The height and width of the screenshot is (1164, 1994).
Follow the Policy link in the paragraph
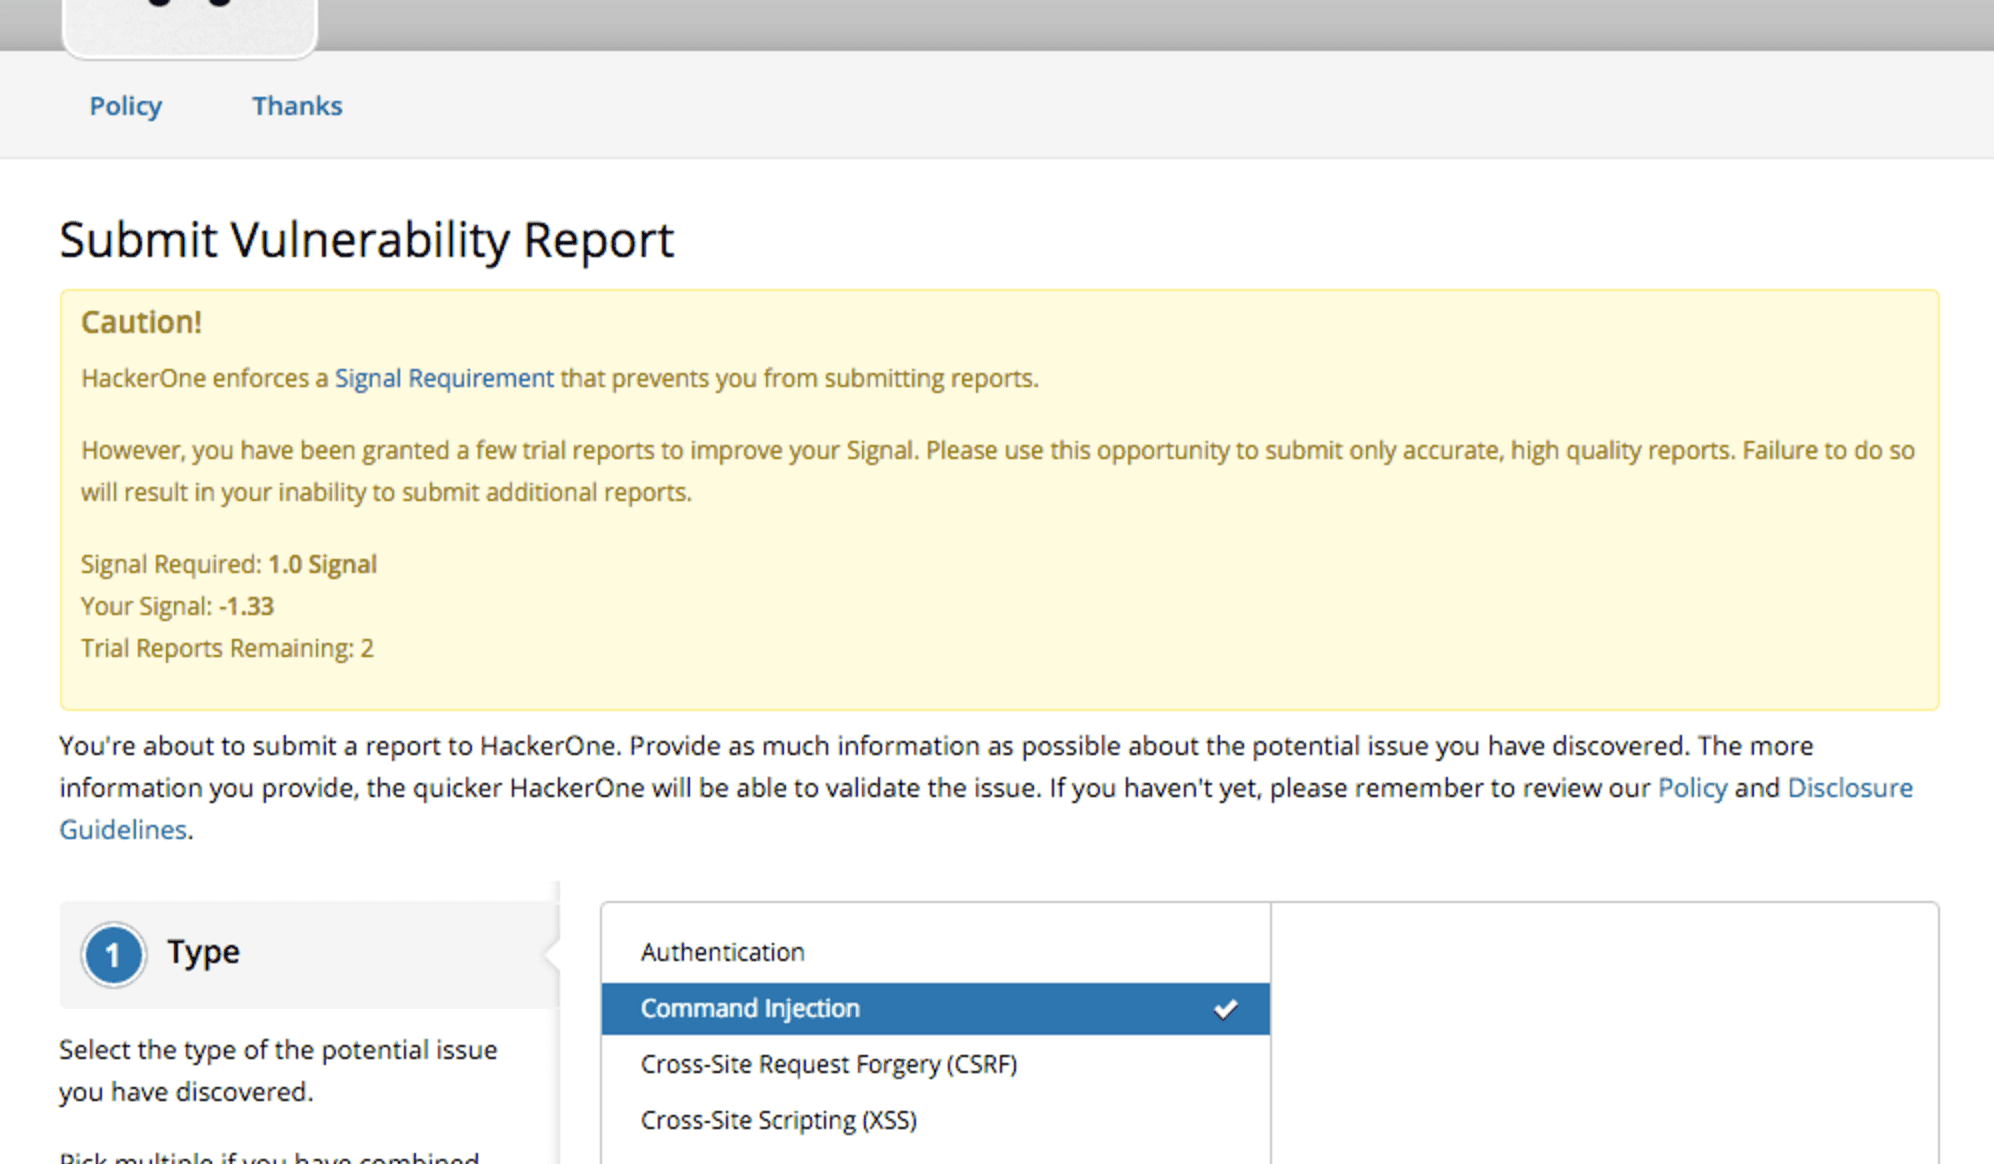pos(1691,788)
